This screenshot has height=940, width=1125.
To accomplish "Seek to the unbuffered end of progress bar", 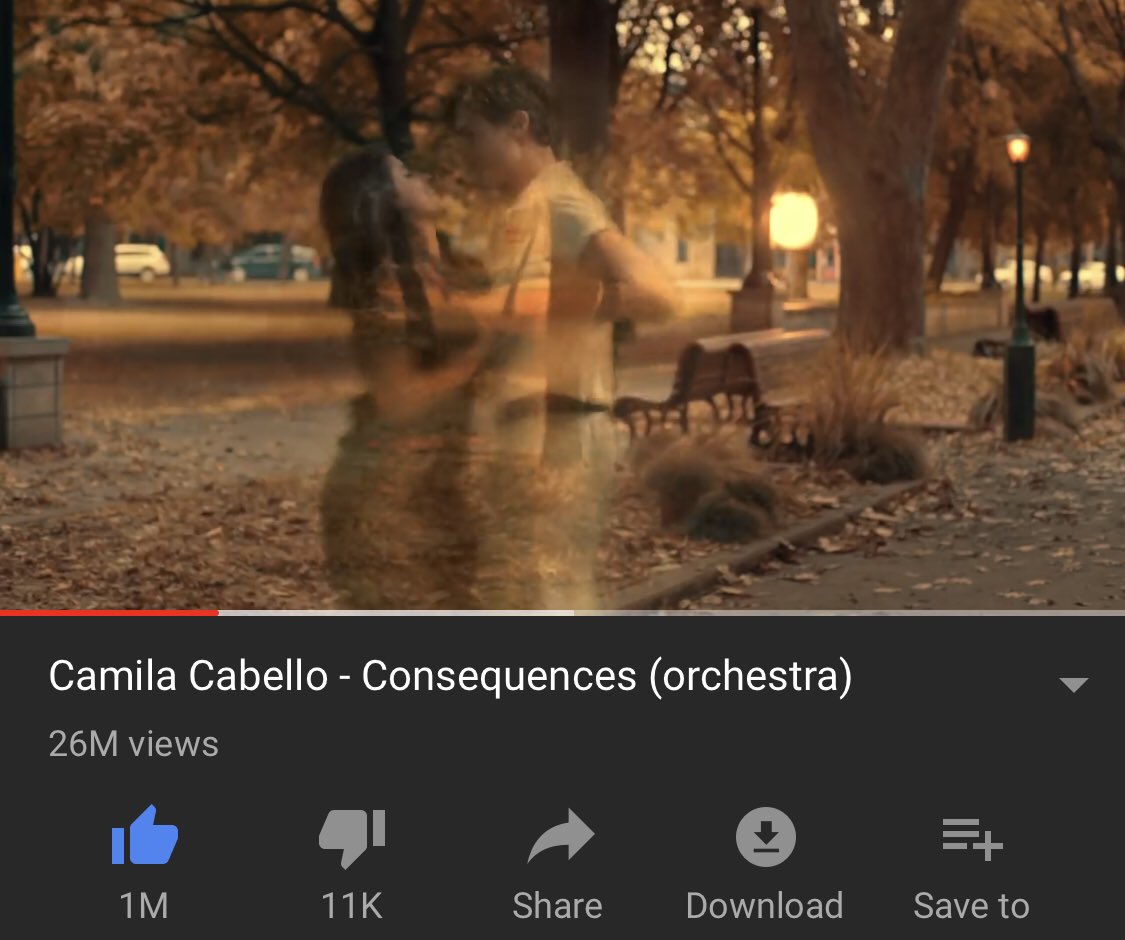I will point(849,613).
